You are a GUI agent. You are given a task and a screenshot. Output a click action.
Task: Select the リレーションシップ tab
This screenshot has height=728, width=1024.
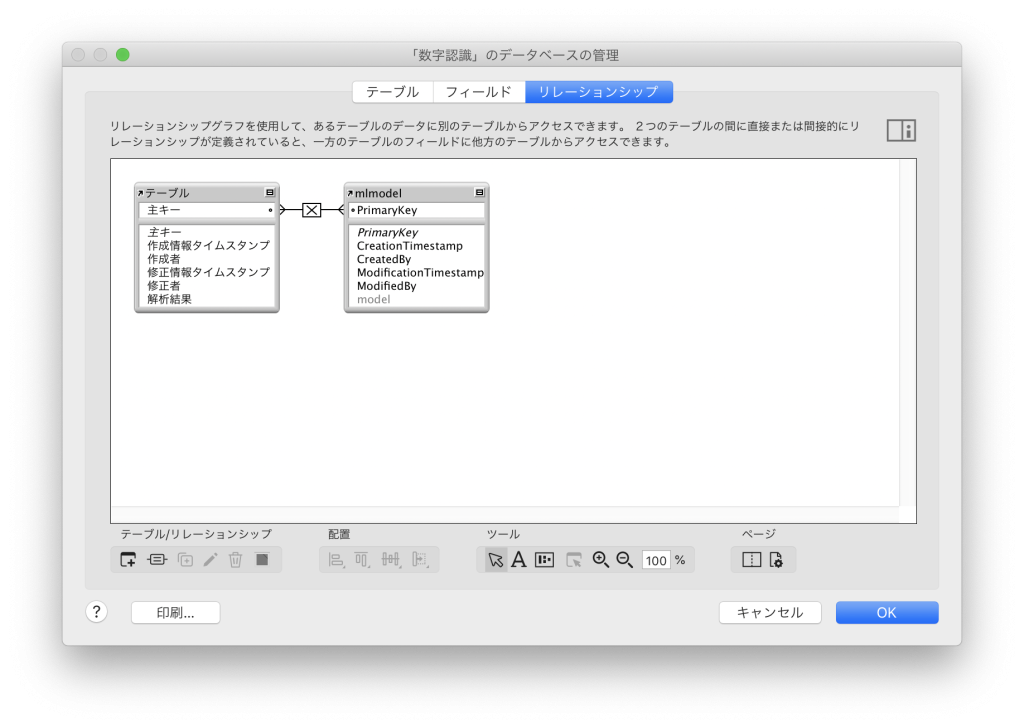click(599, 92)
